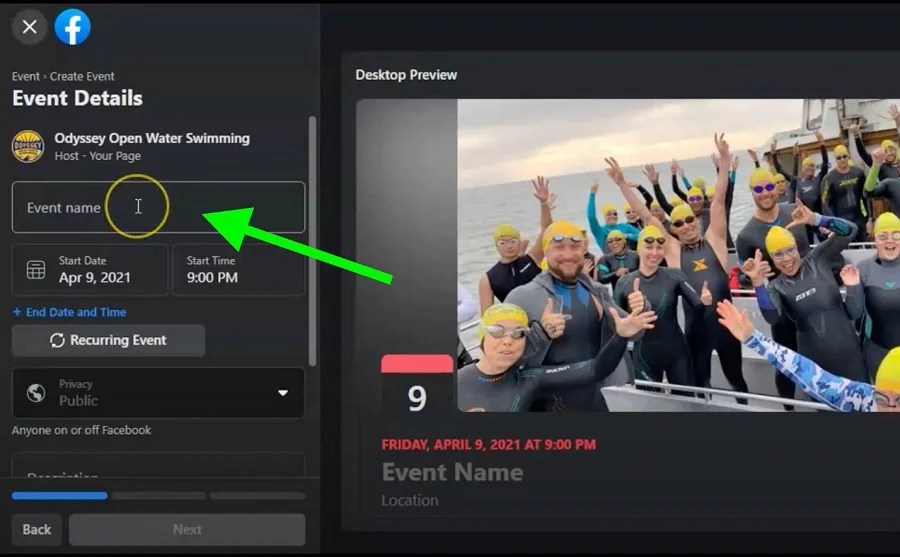Image resolution: width=900 pixels, height=557 pixels.
Task: Close the event creation panel with X
Action: point(30,27)
